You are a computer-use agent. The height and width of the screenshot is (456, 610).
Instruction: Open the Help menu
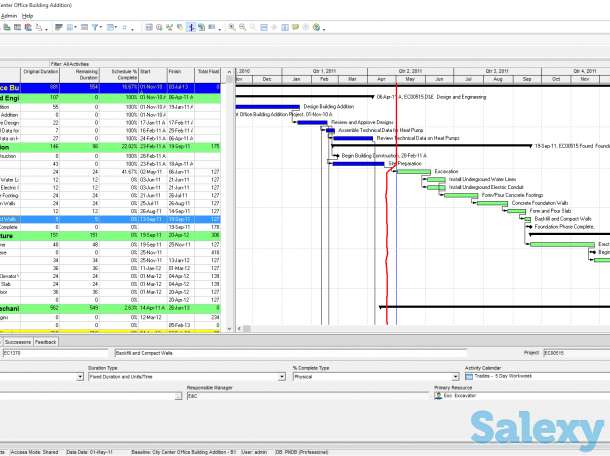pos(27,16)
